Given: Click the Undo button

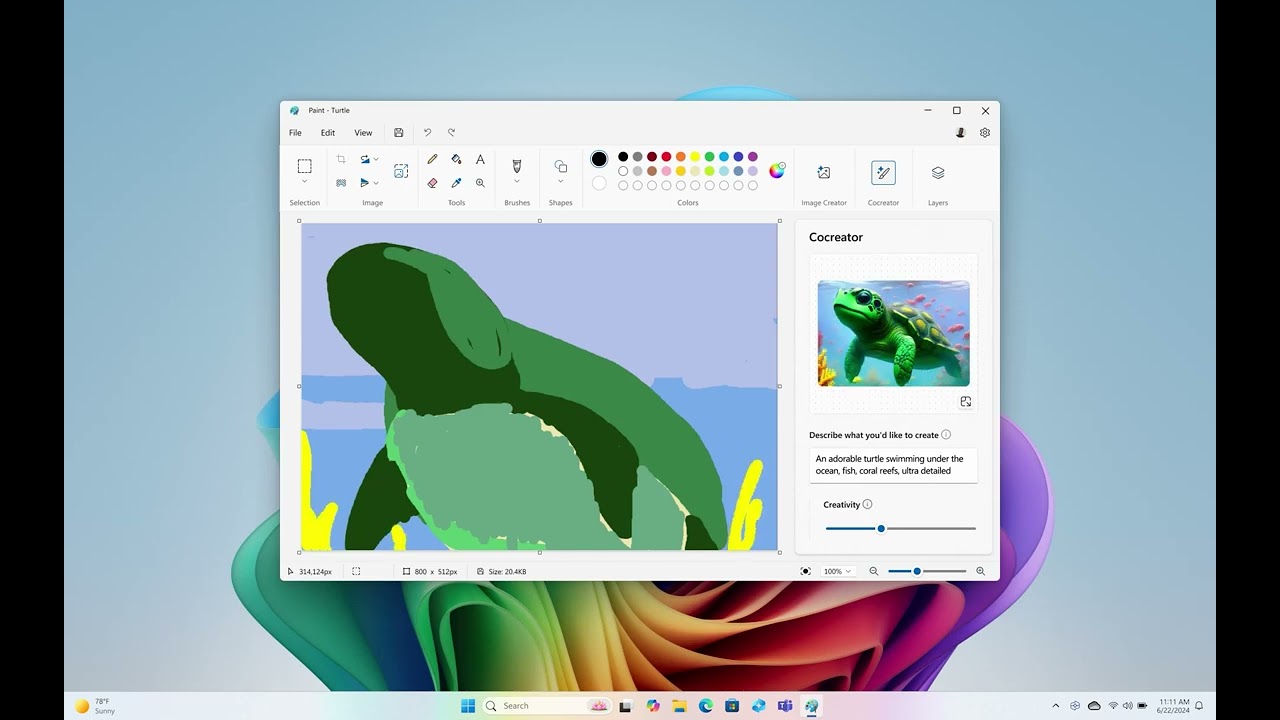Looking at the screenshot, I should (x=427, y=133).
